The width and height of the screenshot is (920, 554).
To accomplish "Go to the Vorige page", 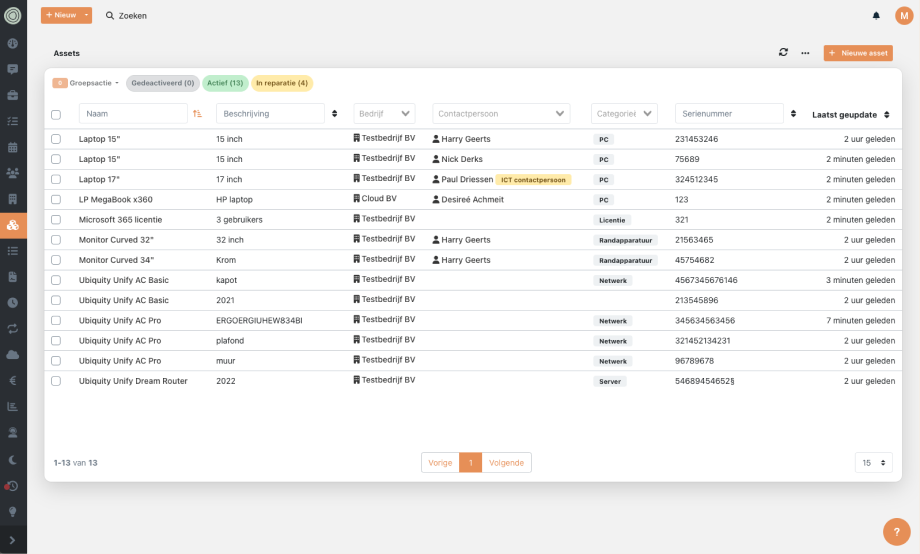I will tap(440, 462).
